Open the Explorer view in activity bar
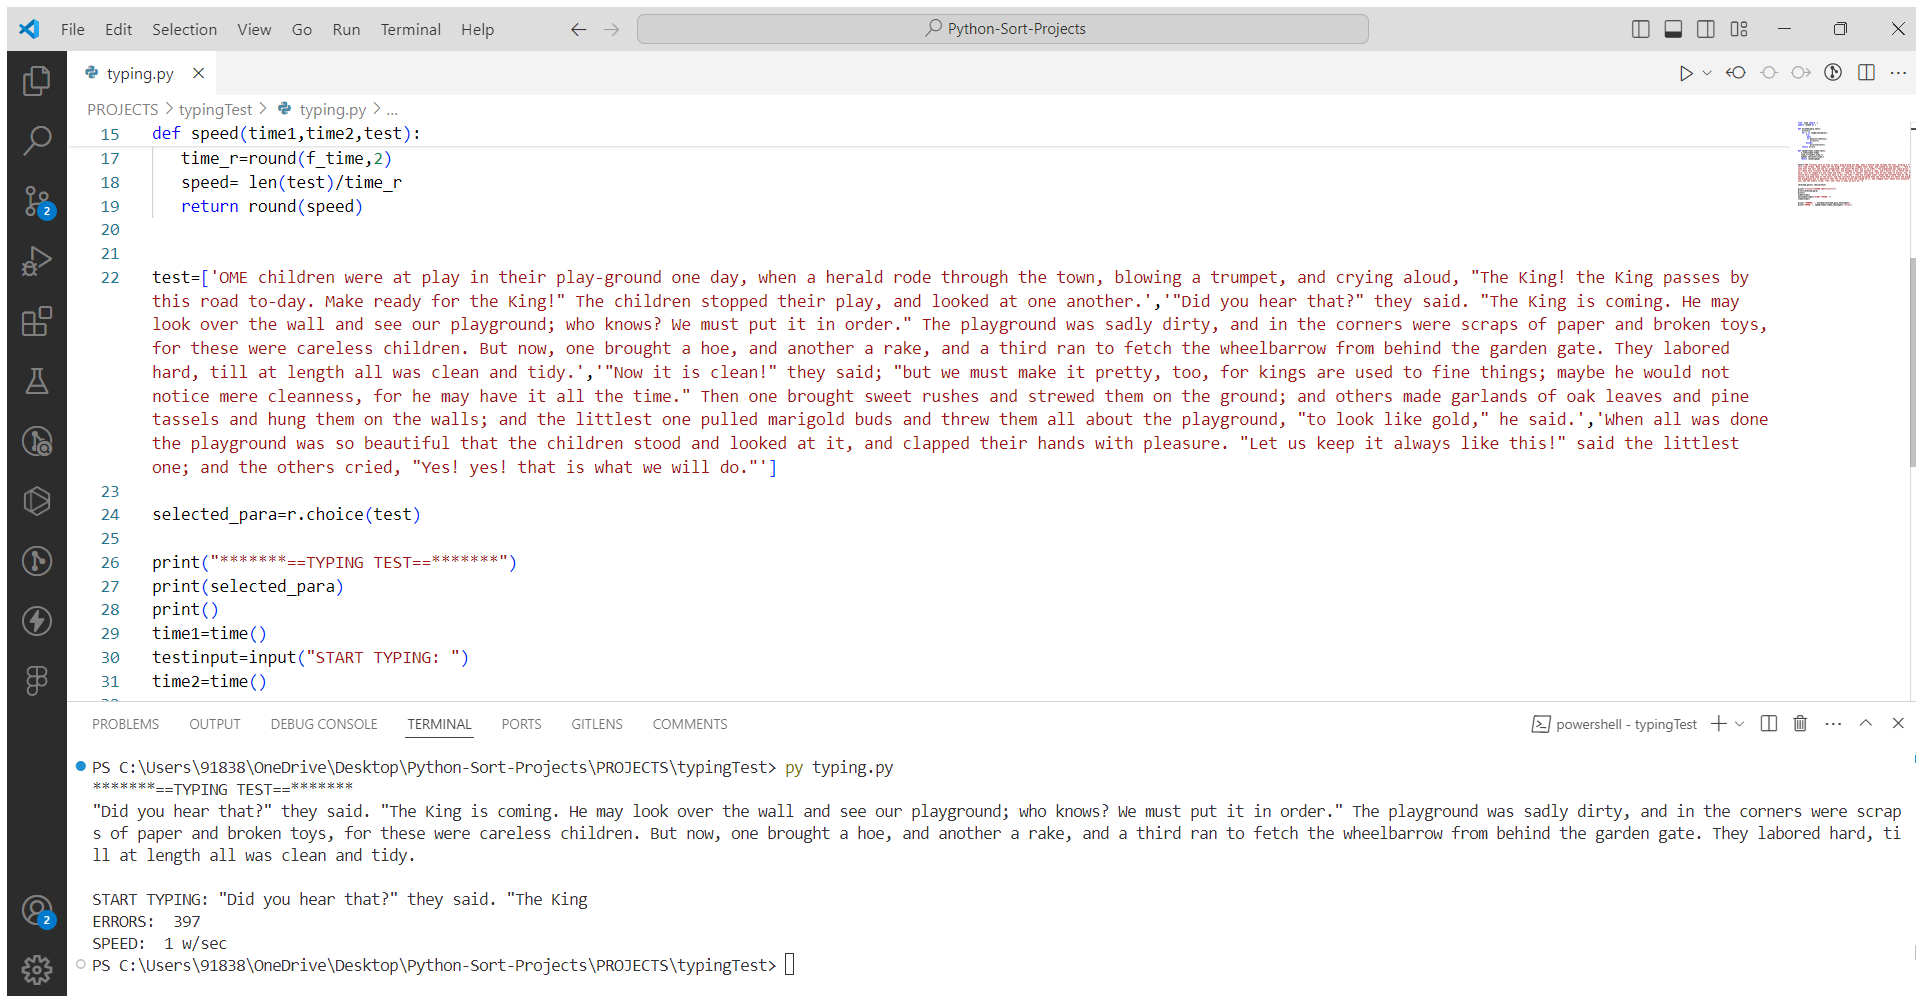Viewport: 1923px width, 1003px height. 37,81
